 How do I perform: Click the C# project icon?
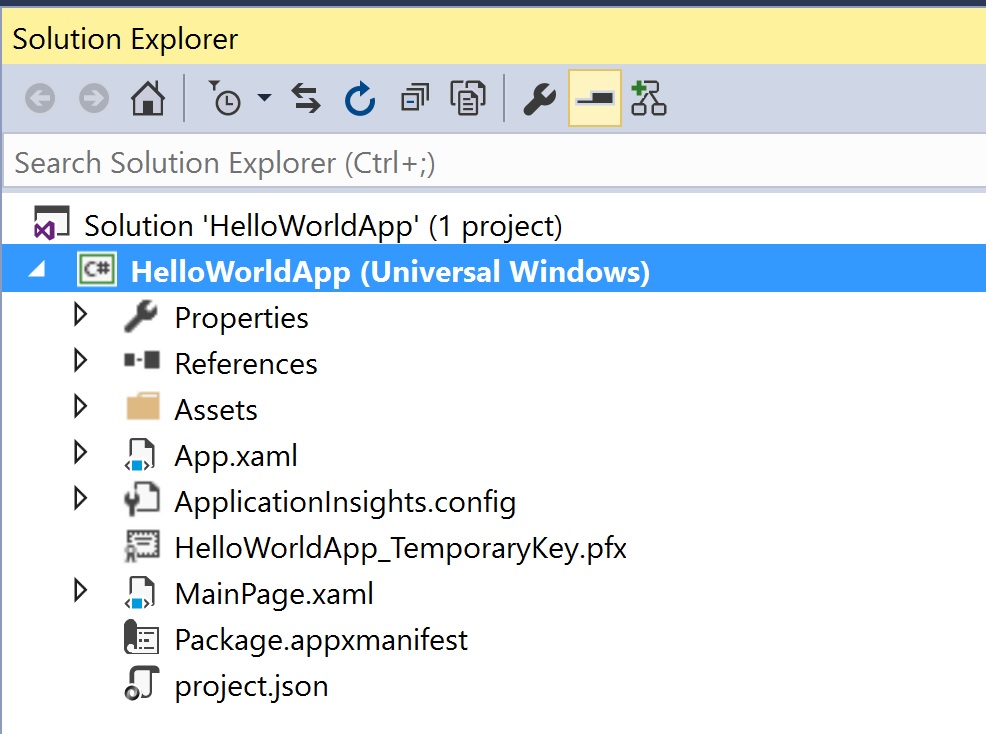pos(96,270)
